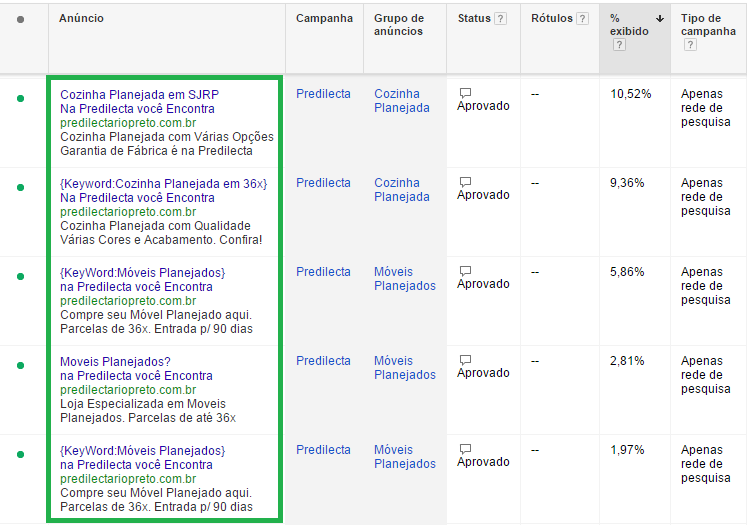Screen dimensions: 747x525
Task: Open the Rótulos column help icon
Action: [582, 19]
